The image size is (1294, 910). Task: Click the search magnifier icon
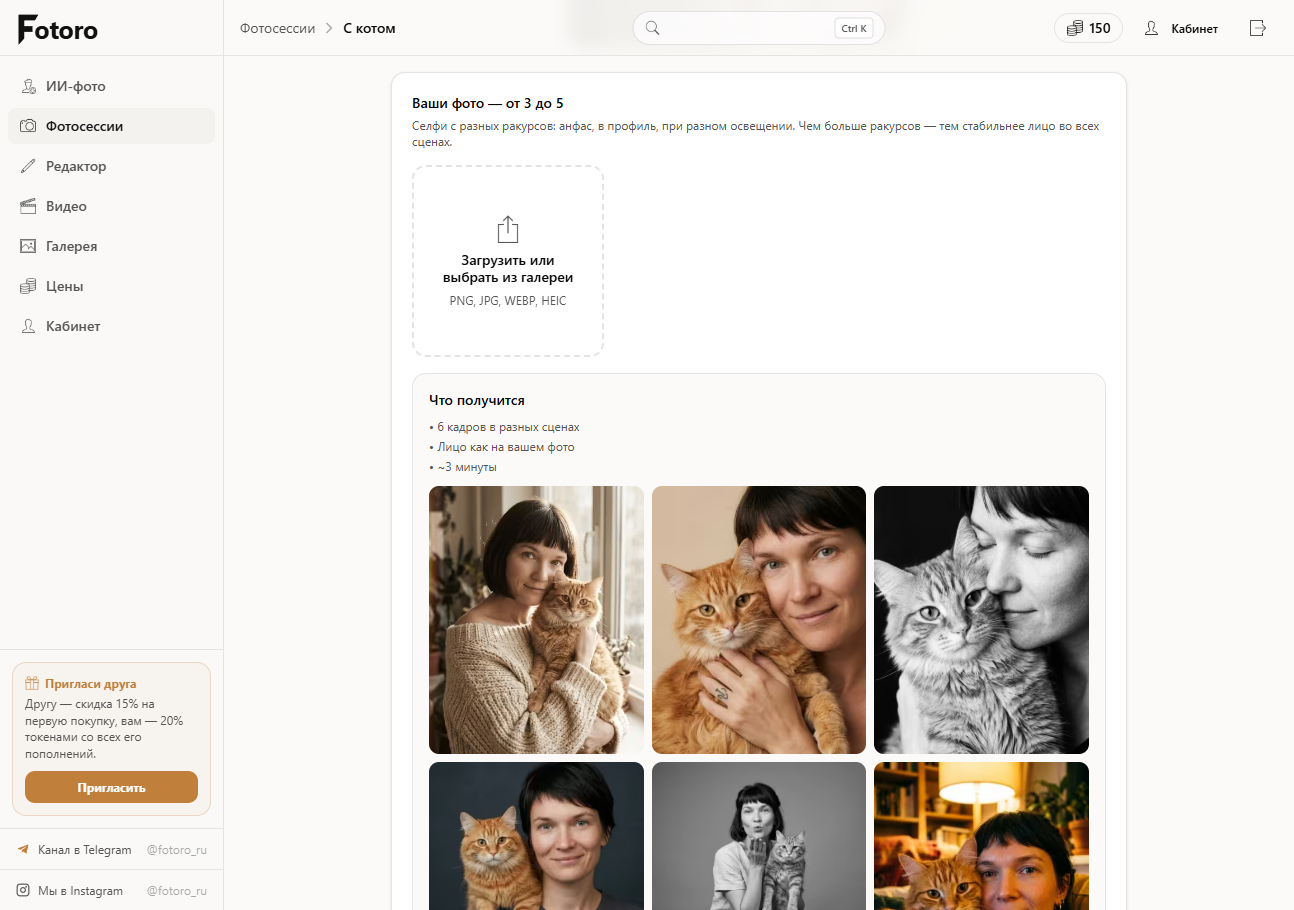(652, 28)
